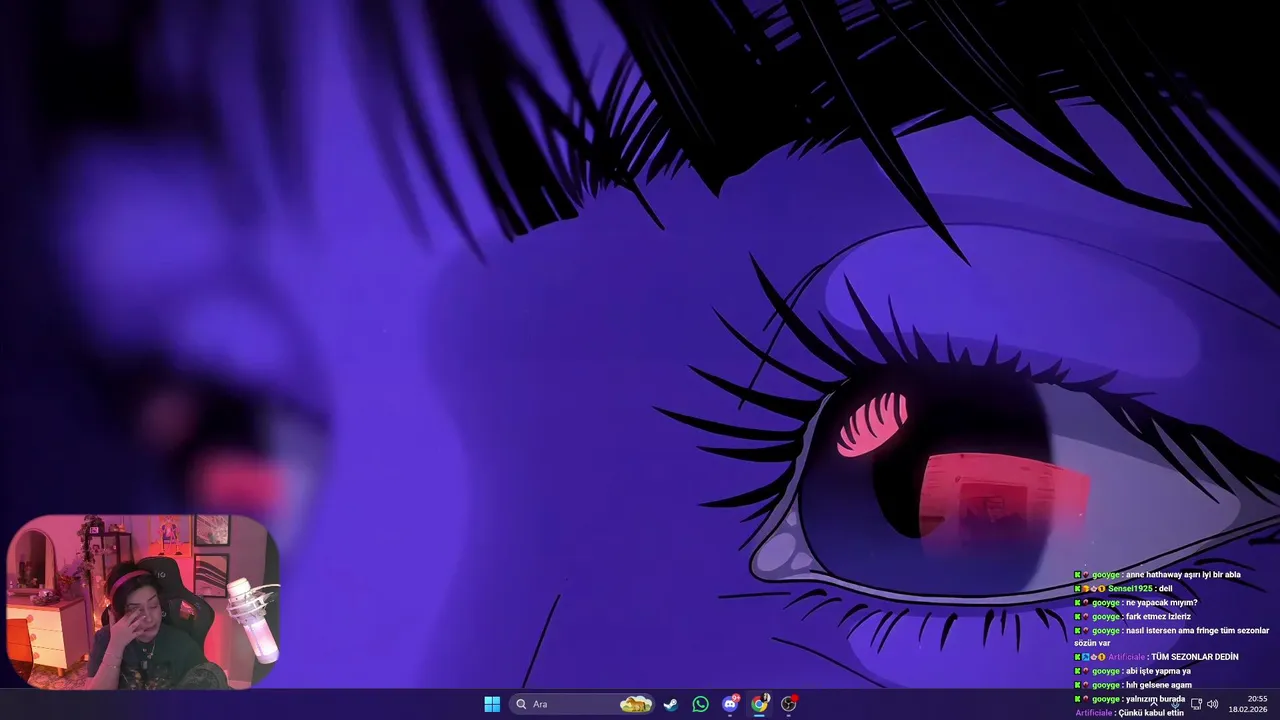Click the username Sensei1925 in chat

(x=1130, y=589)
